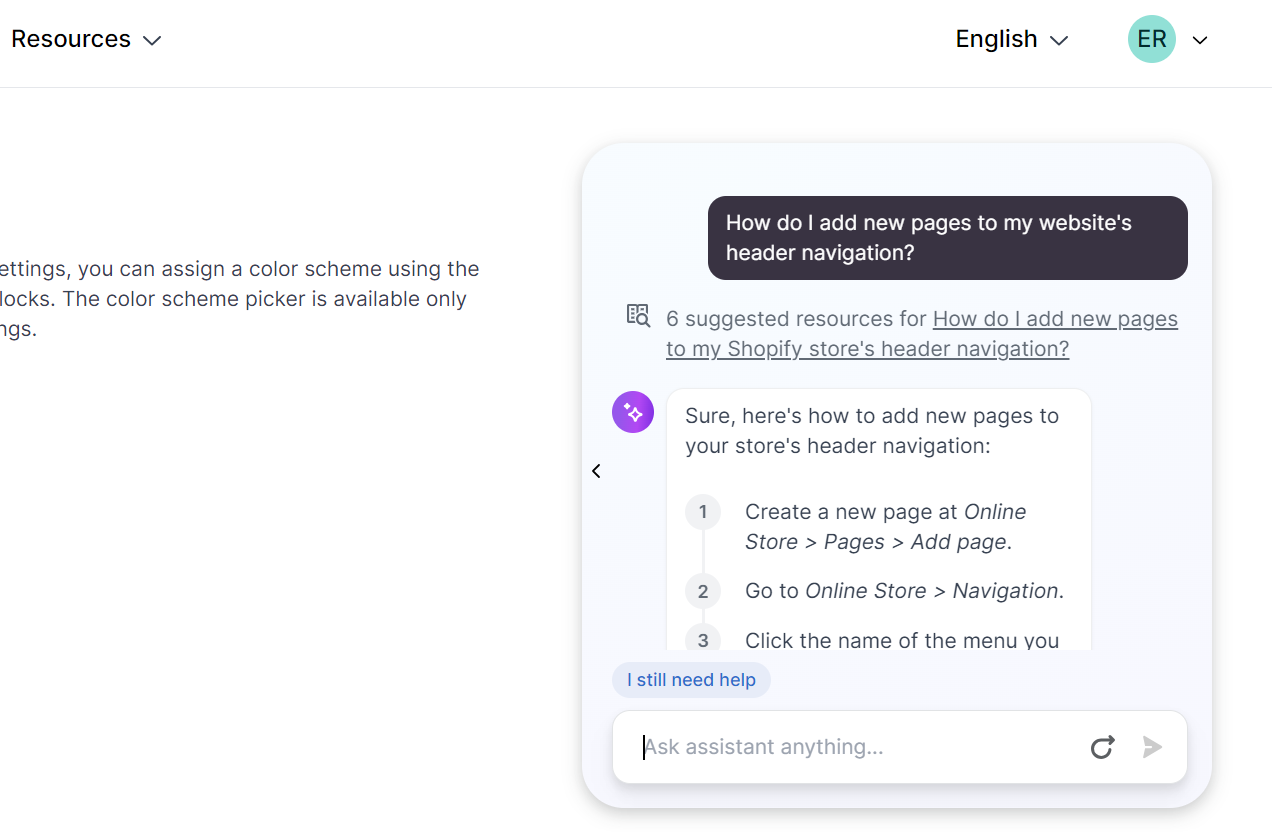Click the 'I still need help' button
The image size is (1272, 832).
pos(691,679)
